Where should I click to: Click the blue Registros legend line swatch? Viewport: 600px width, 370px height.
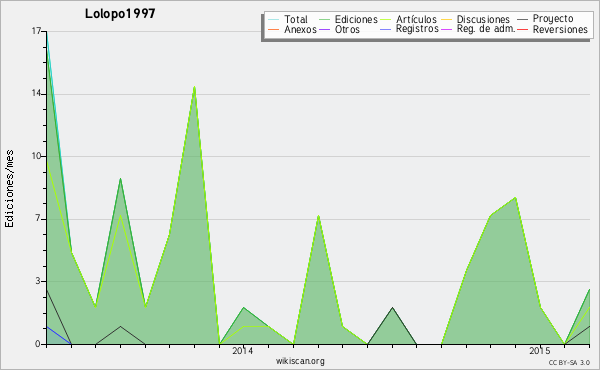pos(386,29)
